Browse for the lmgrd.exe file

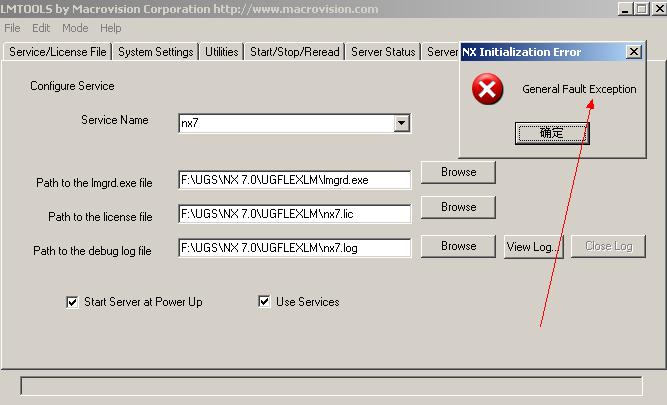458,172
